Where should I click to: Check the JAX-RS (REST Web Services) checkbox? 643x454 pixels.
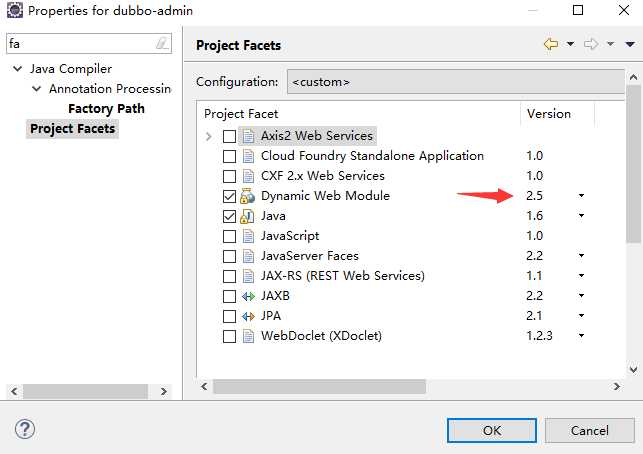229,276
